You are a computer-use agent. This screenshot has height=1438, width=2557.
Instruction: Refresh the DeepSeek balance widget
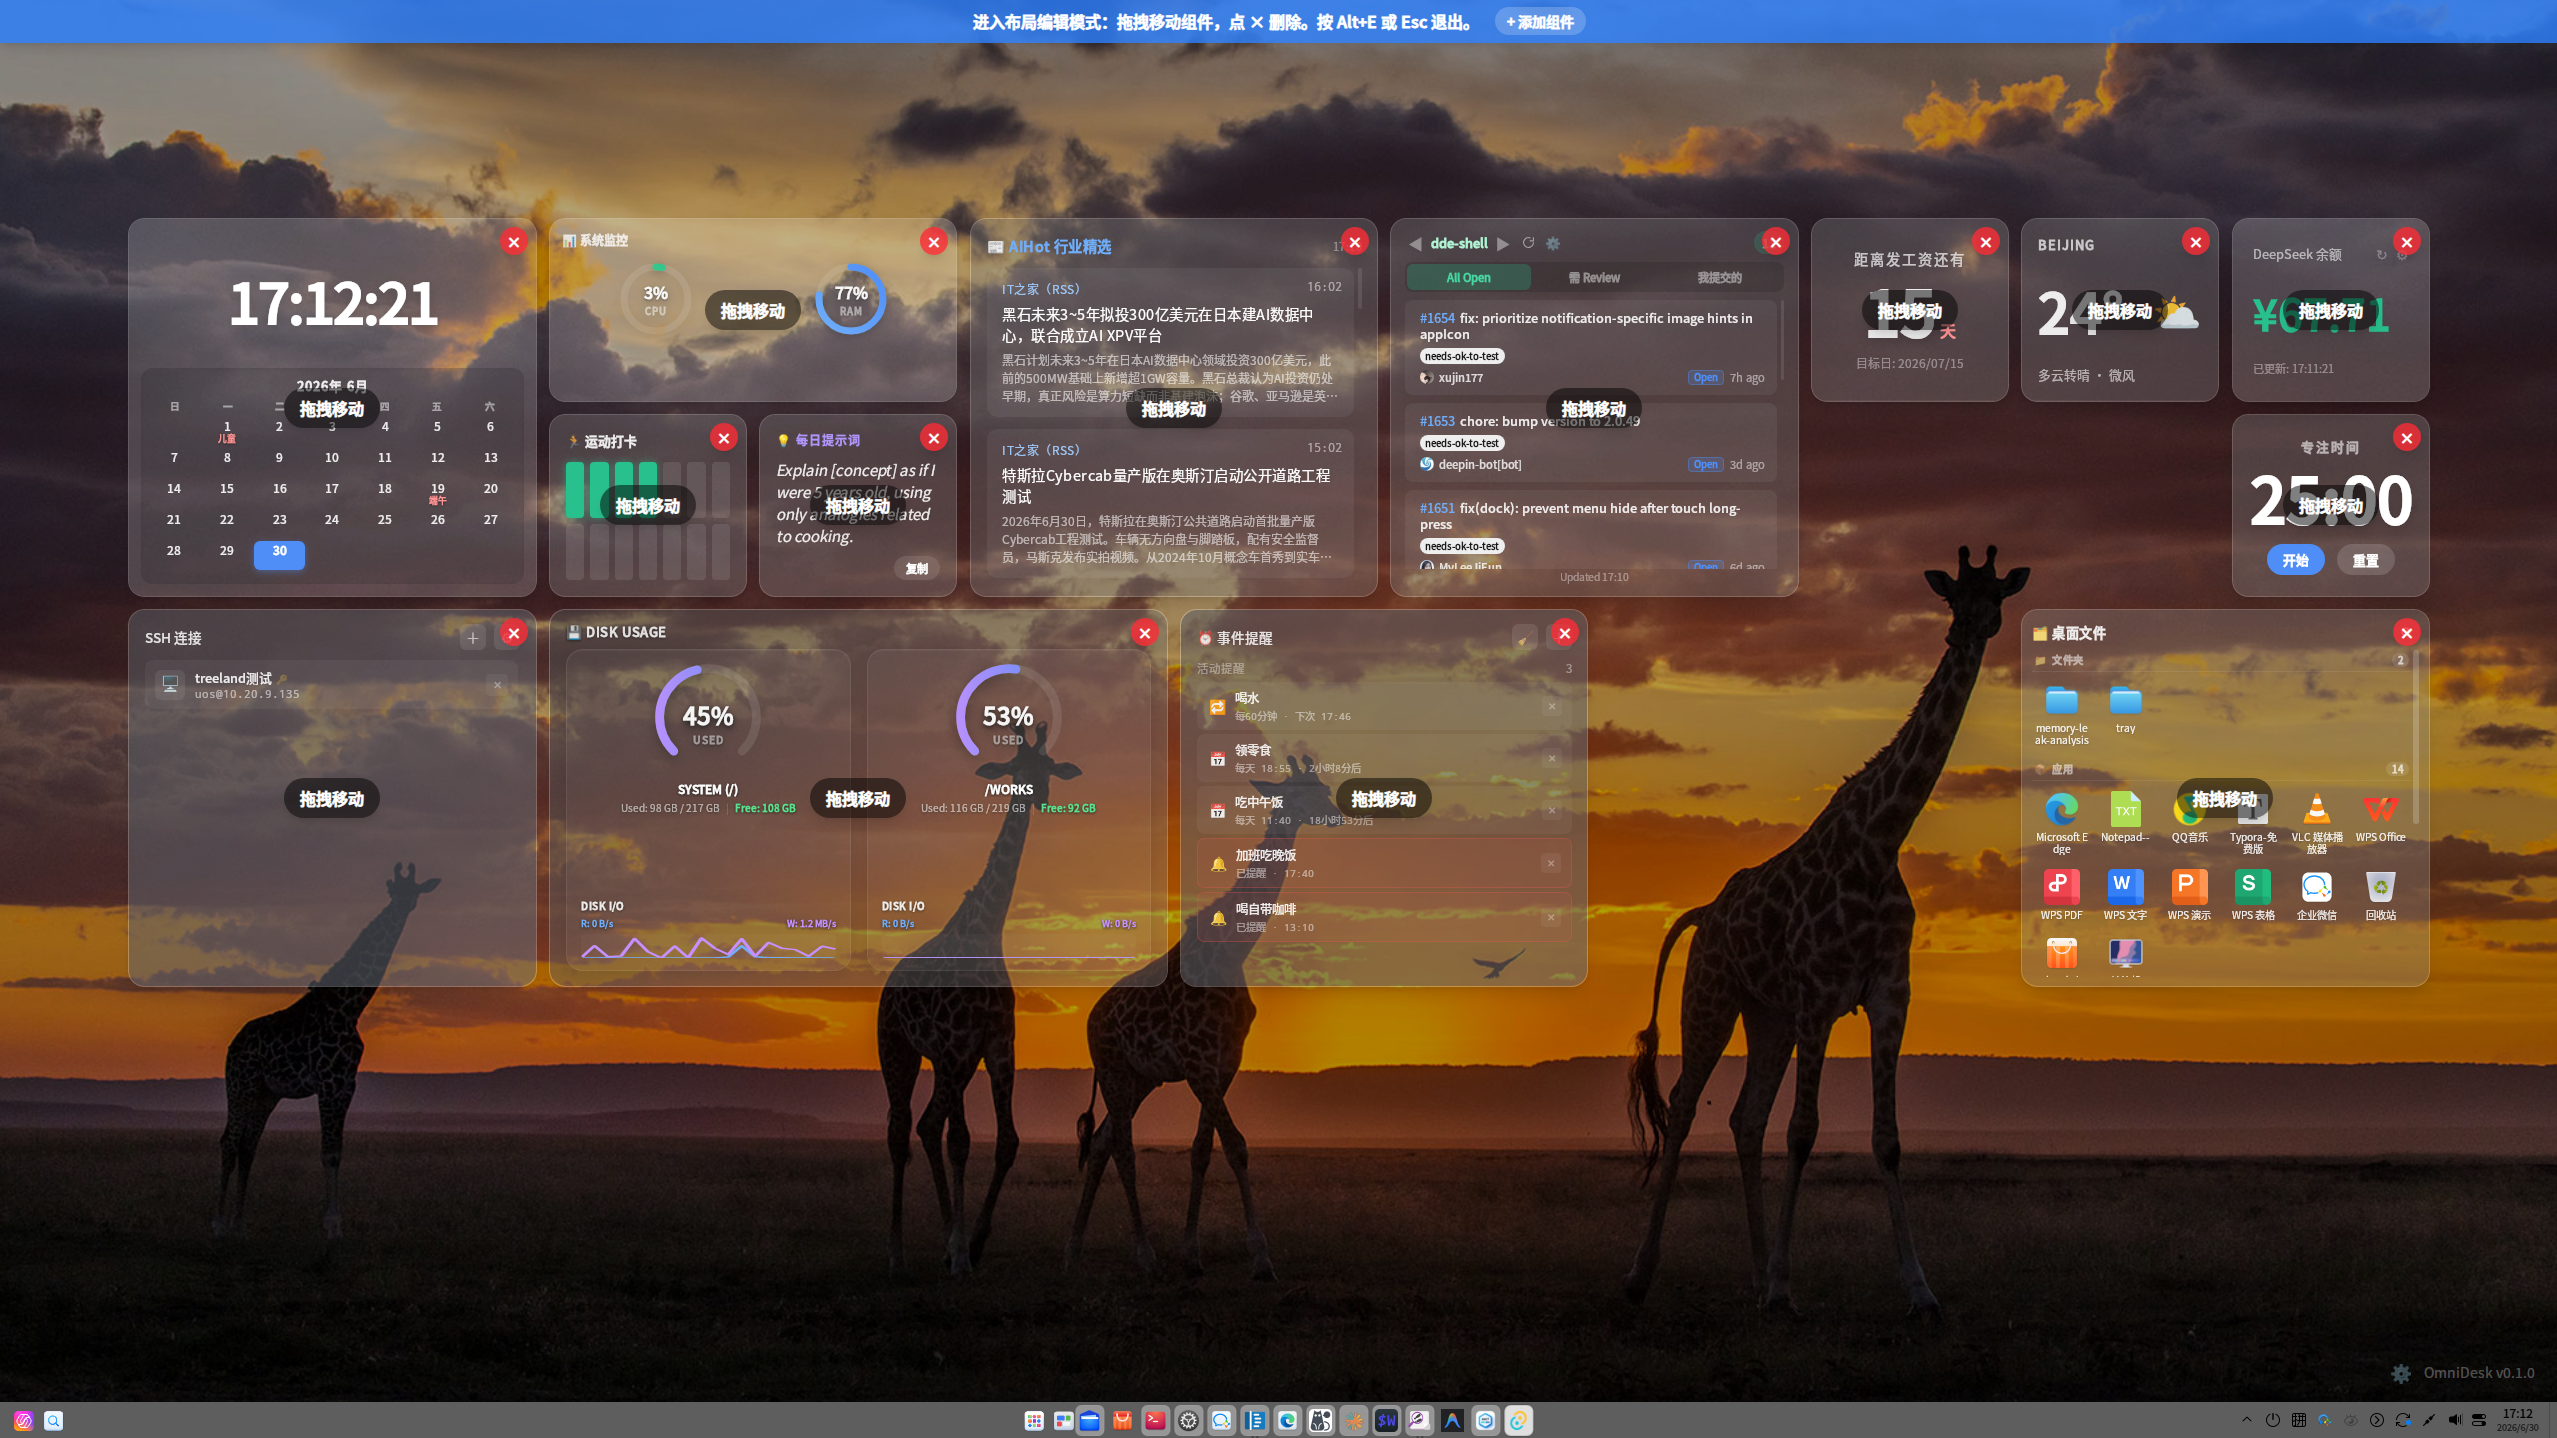click(2381, 255)
